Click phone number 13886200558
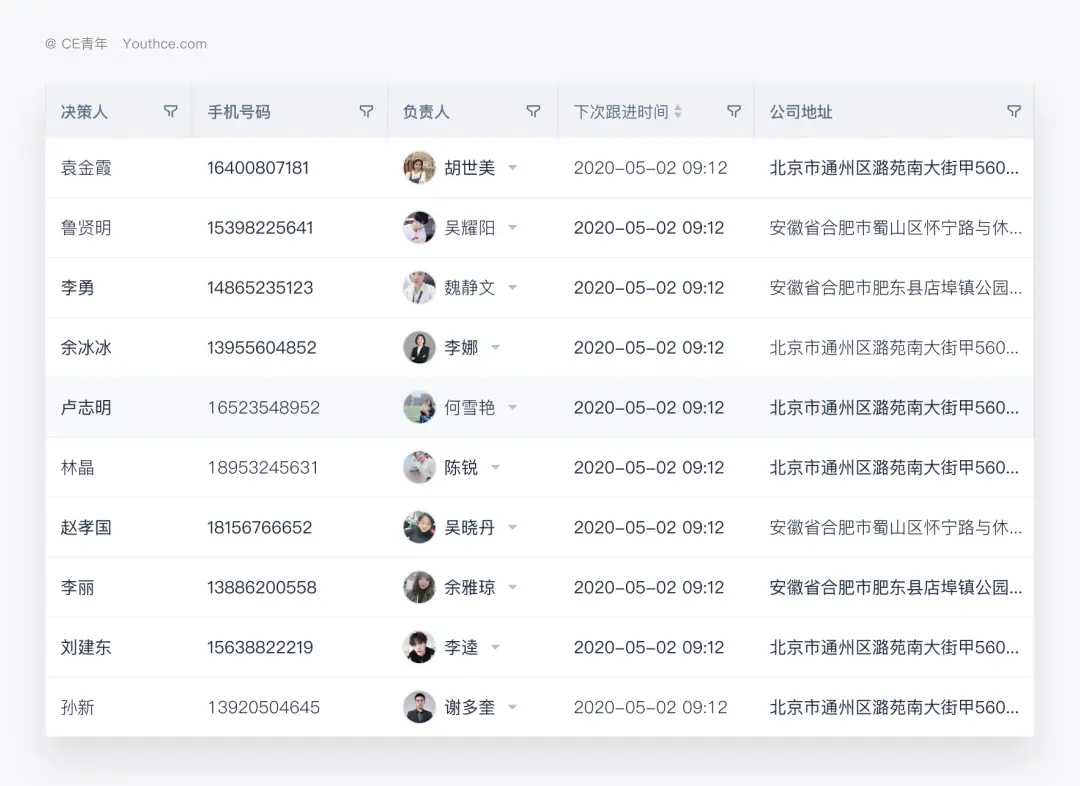 point(262,587)
